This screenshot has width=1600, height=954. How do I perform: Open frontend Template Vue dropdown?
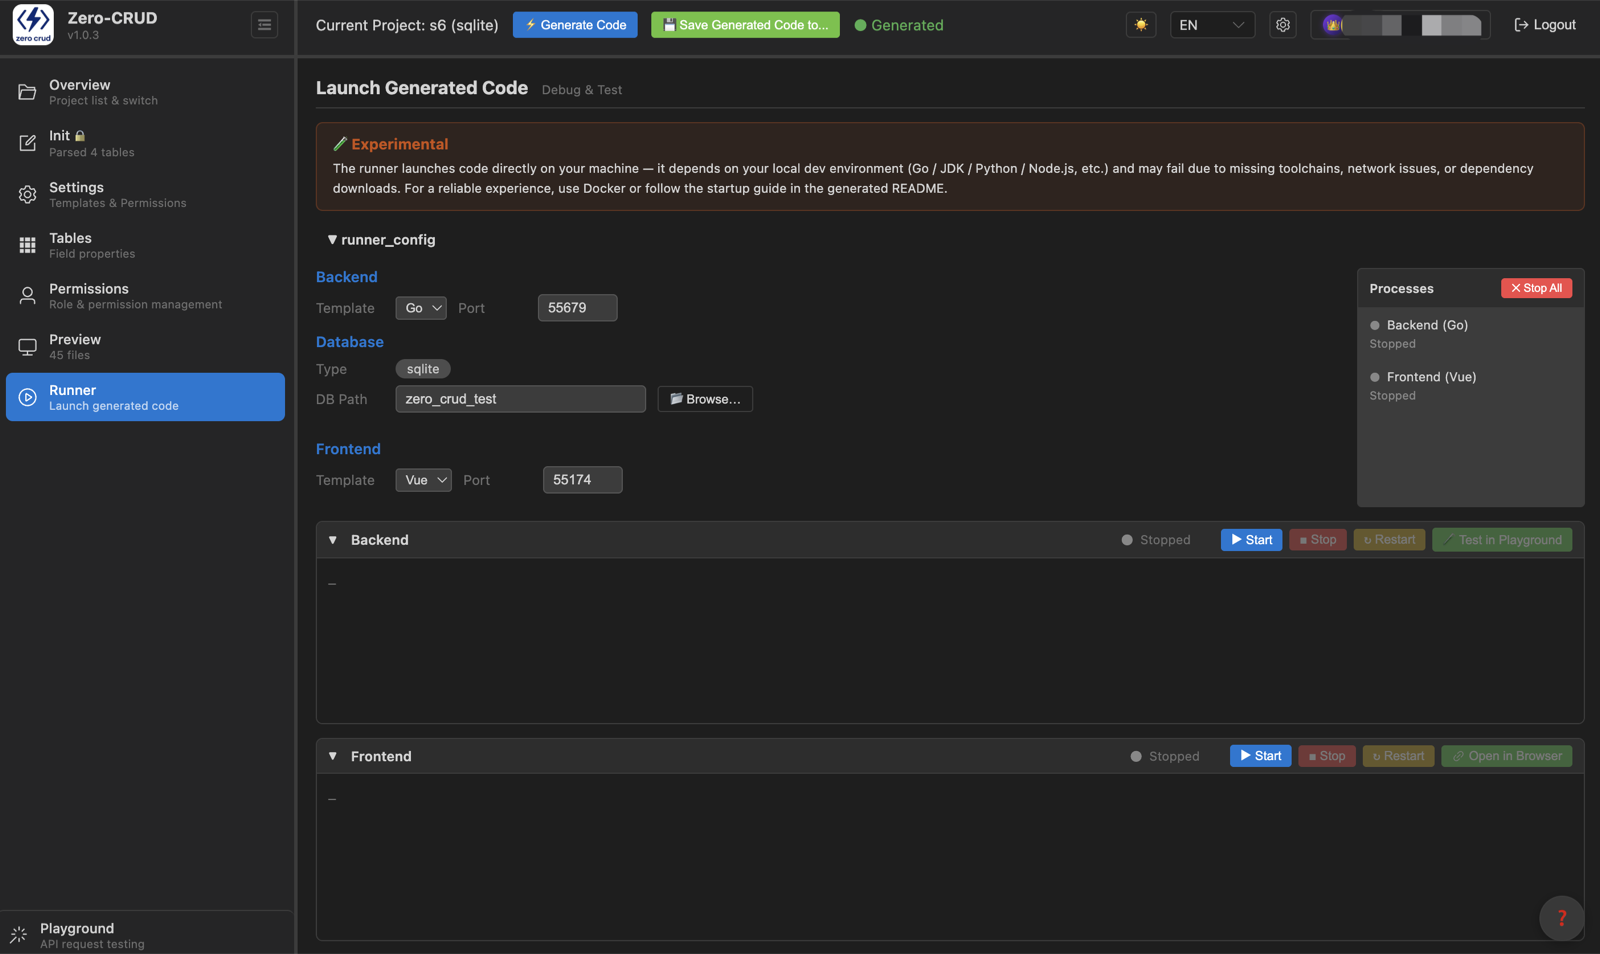(423, 480)
